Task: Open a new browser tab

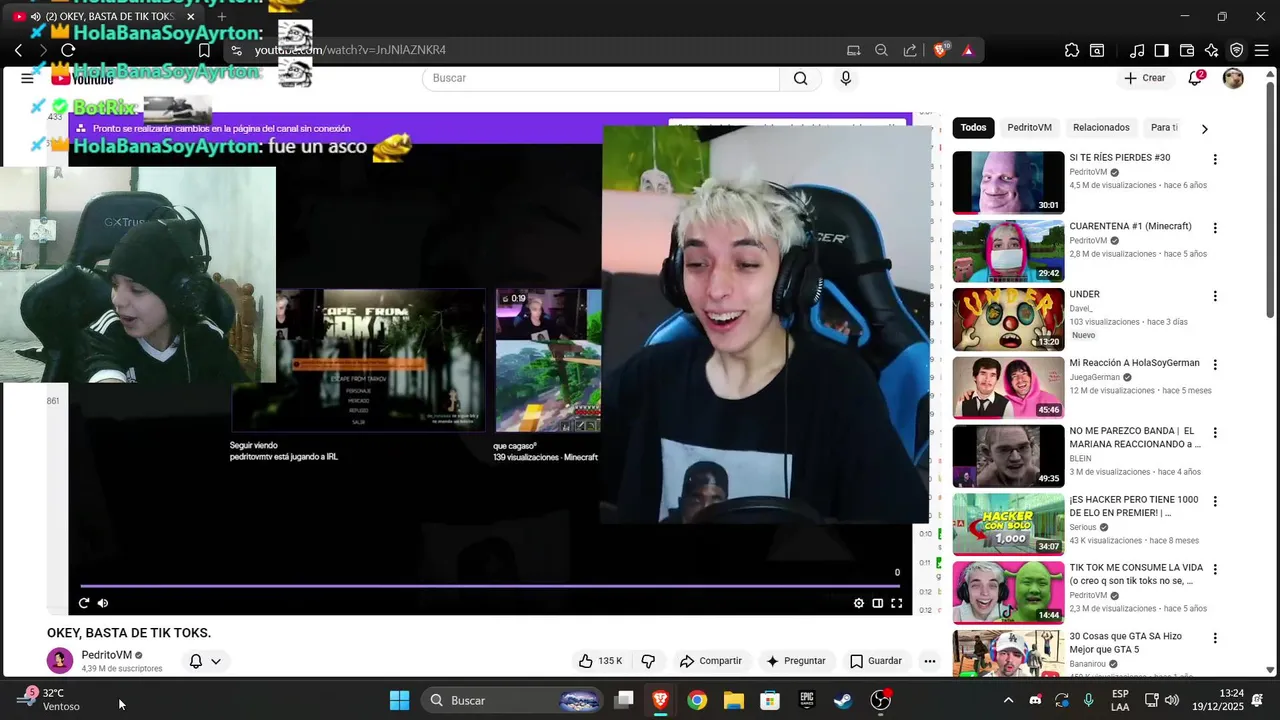Action: point(222,16)
